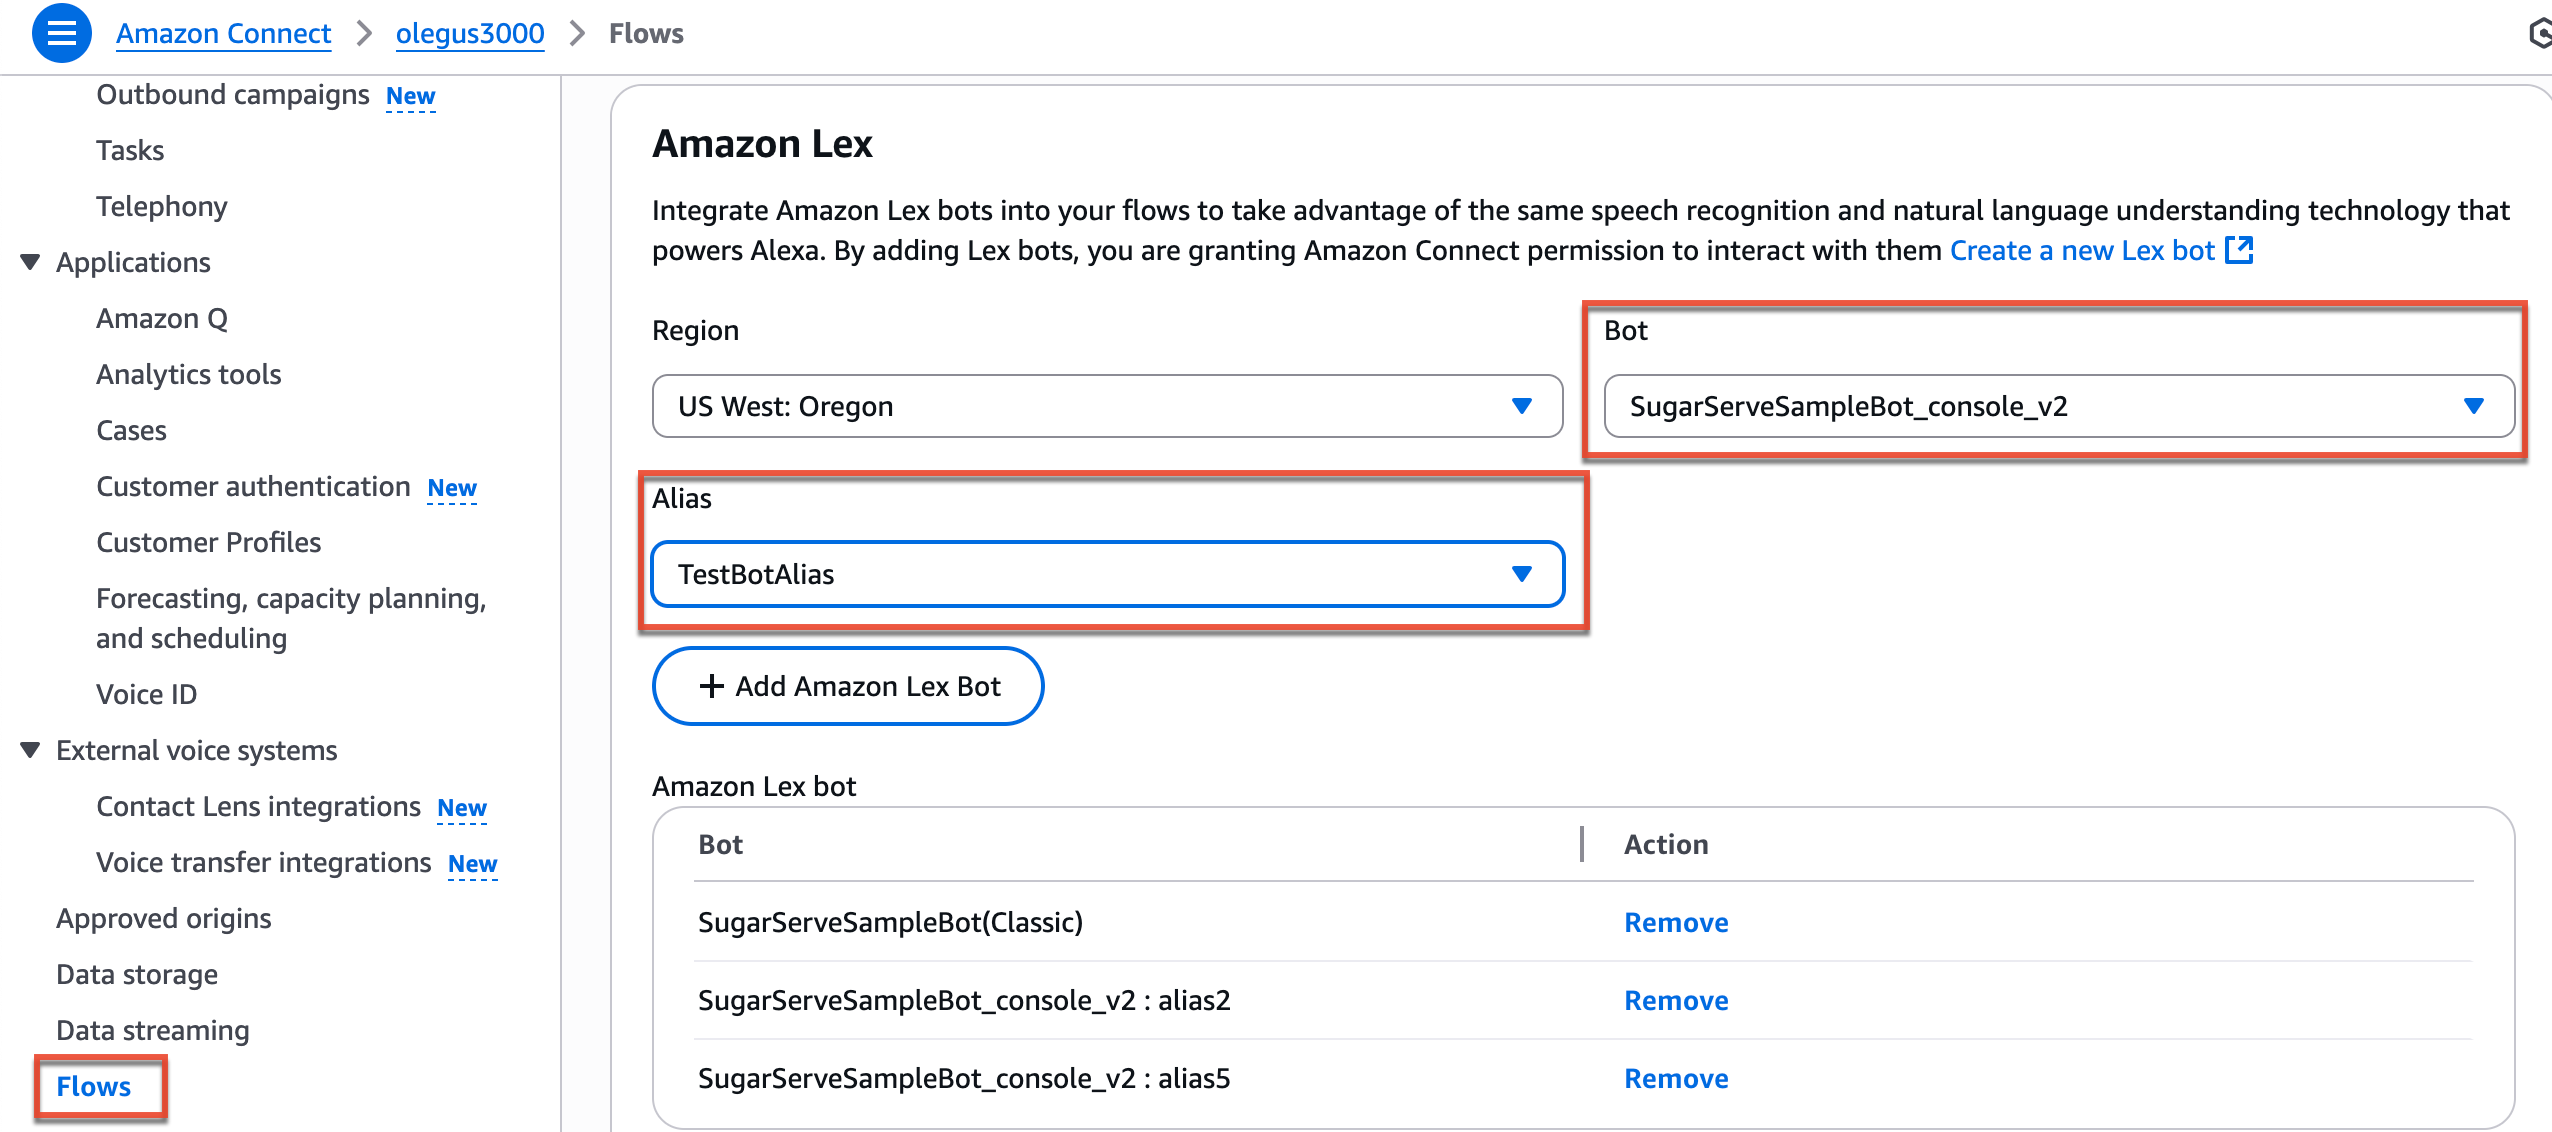Remove the SugarServeSampleBot(Classic) bot

1676,922
